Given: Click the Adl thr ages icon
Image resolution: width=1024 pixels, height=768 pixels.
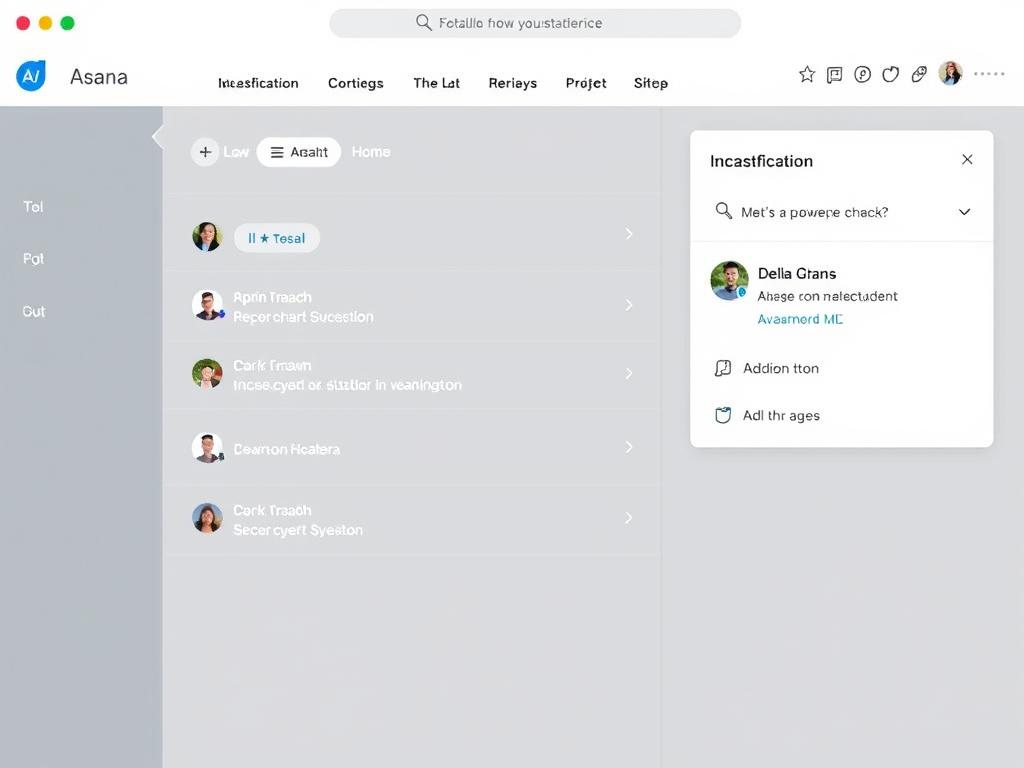Looking at the screenshot, I should (722, 415).
